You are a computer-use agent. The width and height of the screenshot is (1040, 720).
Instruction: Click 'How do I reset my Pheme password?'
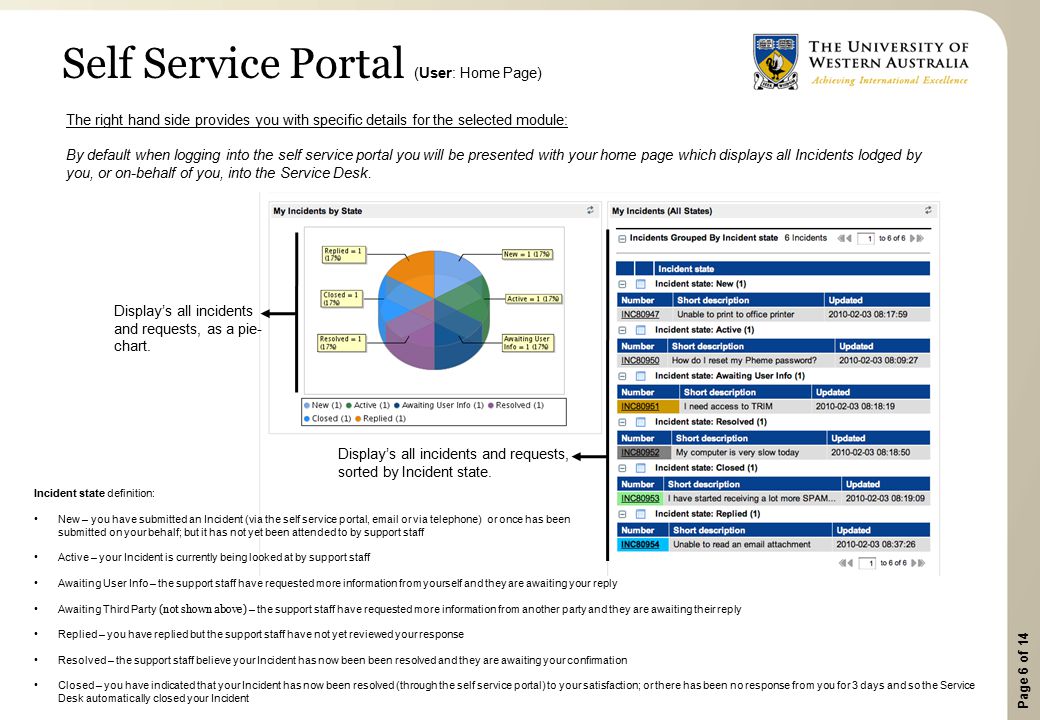pos(744,361)
